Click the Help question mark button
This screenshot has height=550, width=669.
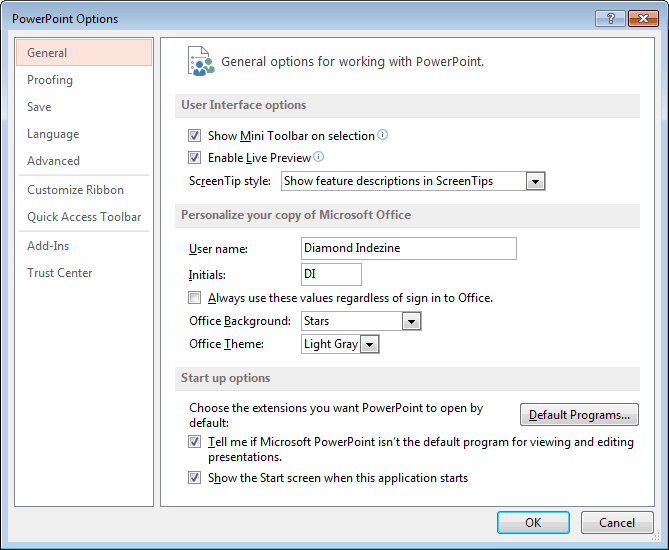(x=609, y=18)
